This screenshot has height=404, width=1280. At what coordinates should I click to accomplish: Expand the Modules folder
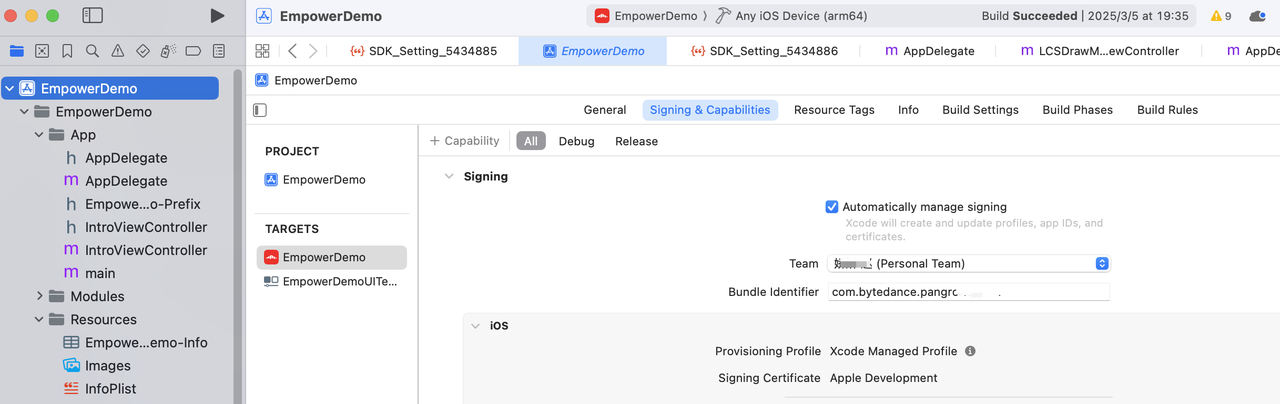(x=39, y=296)
